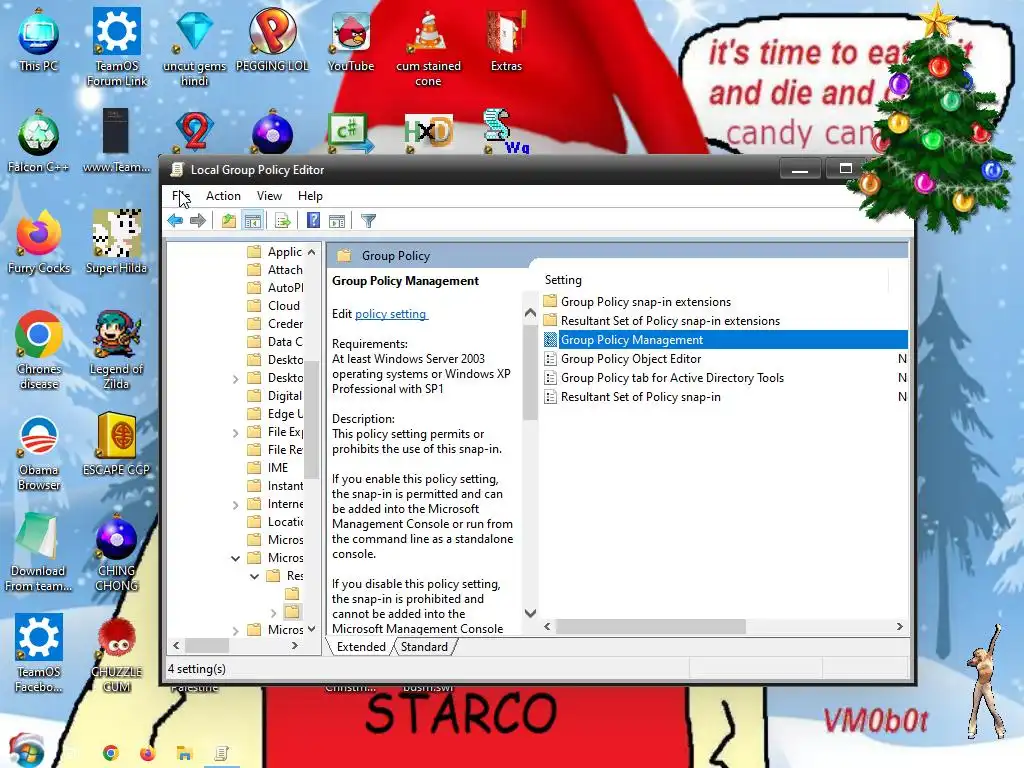Select Resultant Set of Policy snap-in extensions
The height and width of the screenshot is (768, 1024).
click(x=670, y=321)
